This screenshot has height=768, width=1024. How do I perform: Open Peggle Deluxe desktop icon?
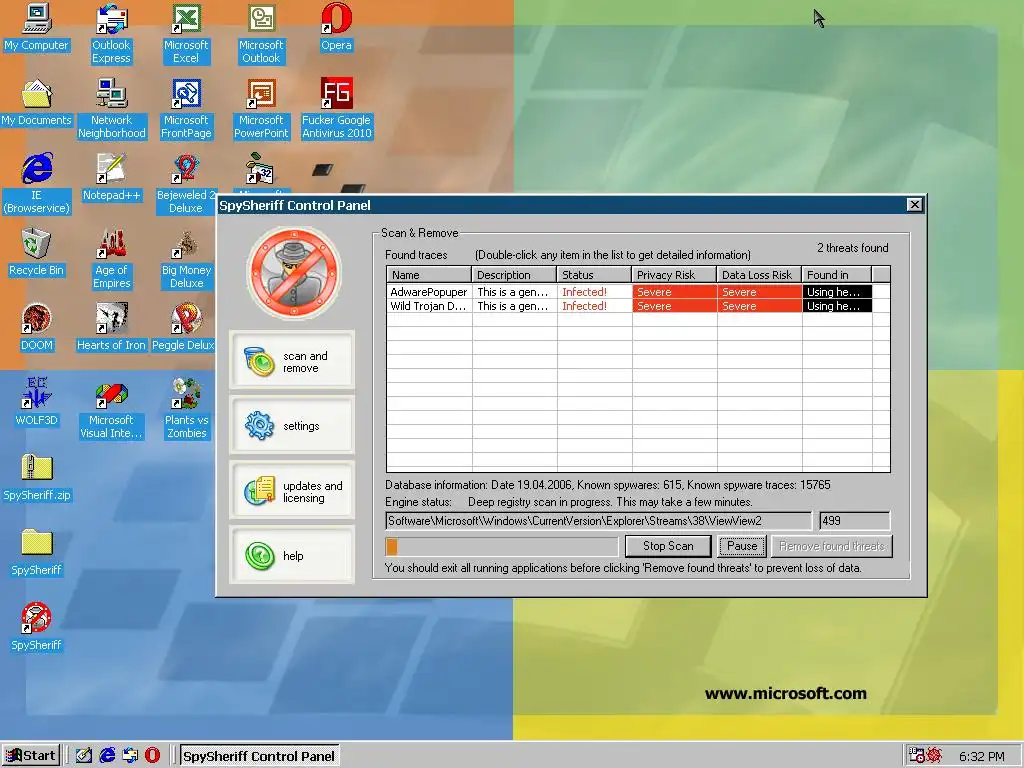pos(184,327)
